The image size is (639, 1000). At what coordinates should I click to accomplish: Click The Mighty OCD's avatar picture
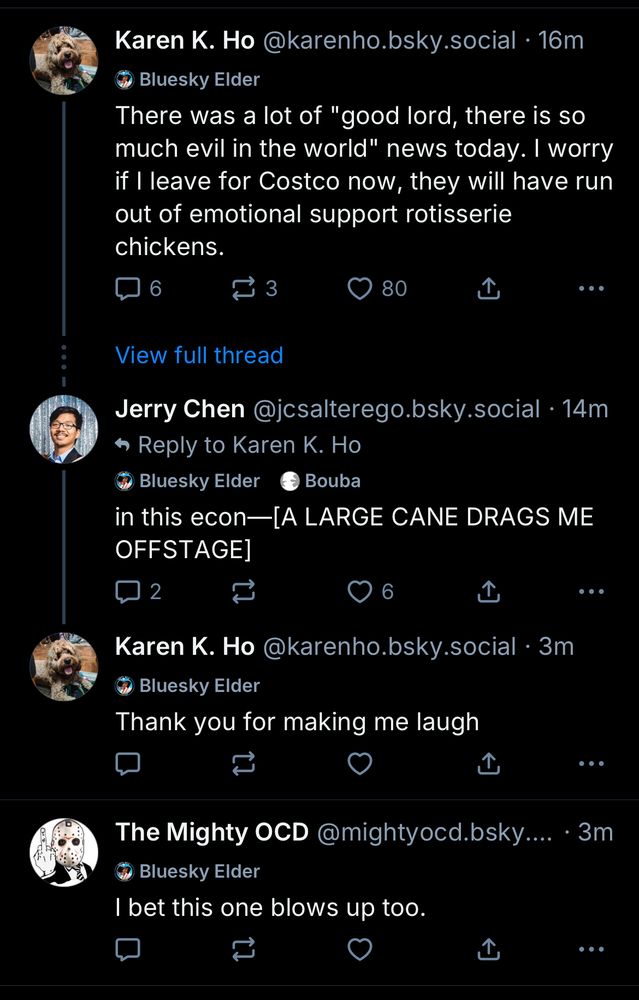point(63,851)
